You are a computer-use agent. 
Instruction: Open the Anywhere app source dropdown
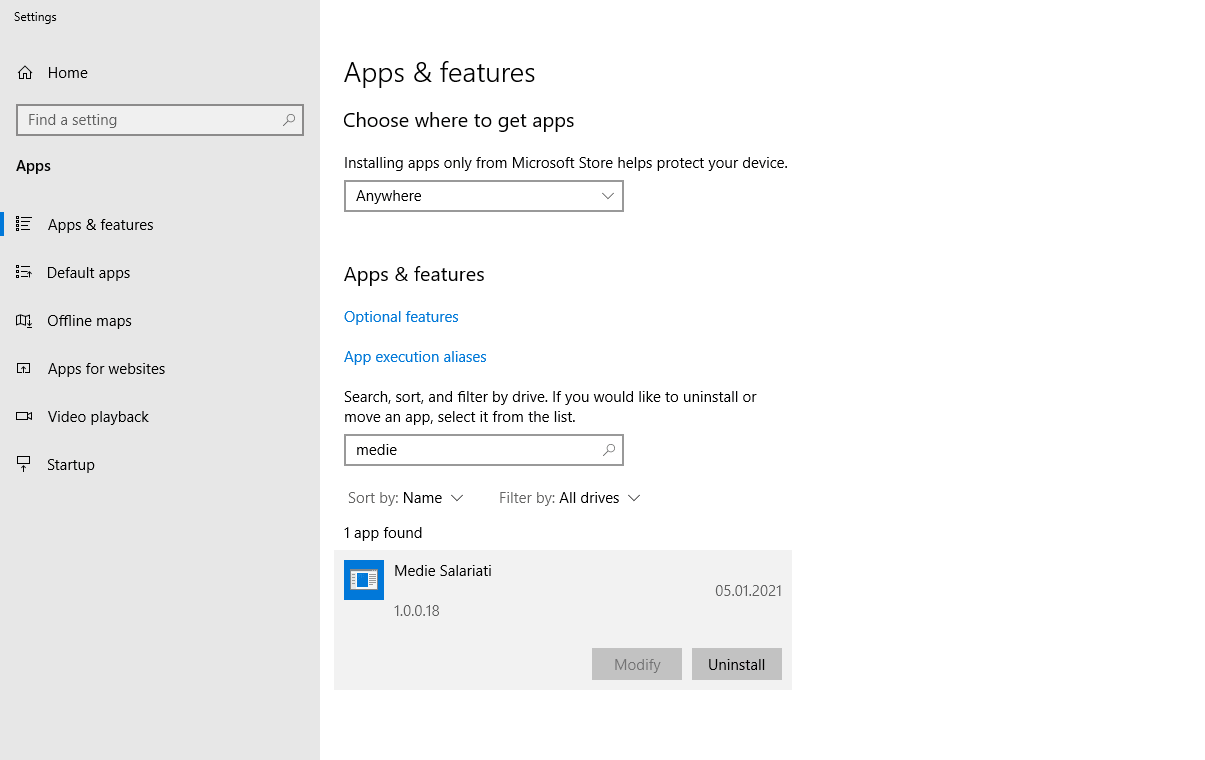tap(484, 196)
